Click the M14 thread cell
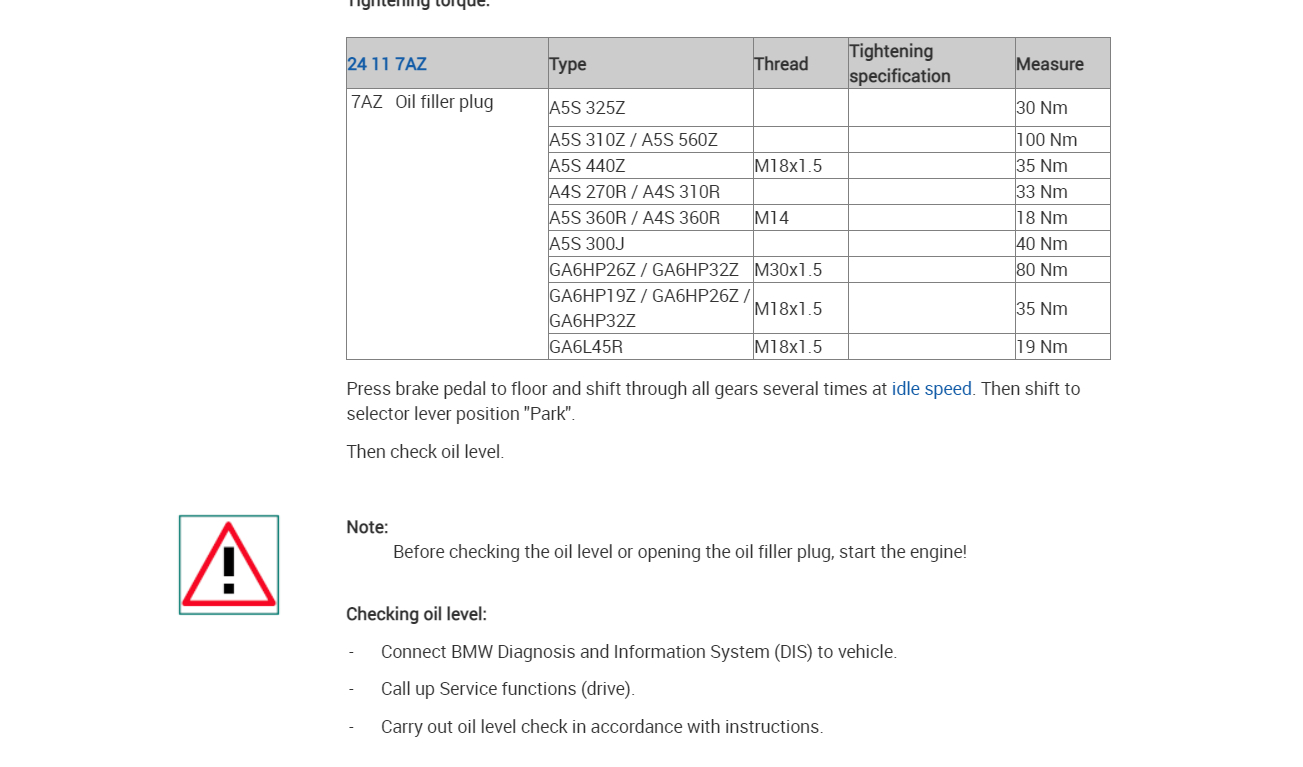The height and width of the screenshot is (767, 1303). point(772,218)
